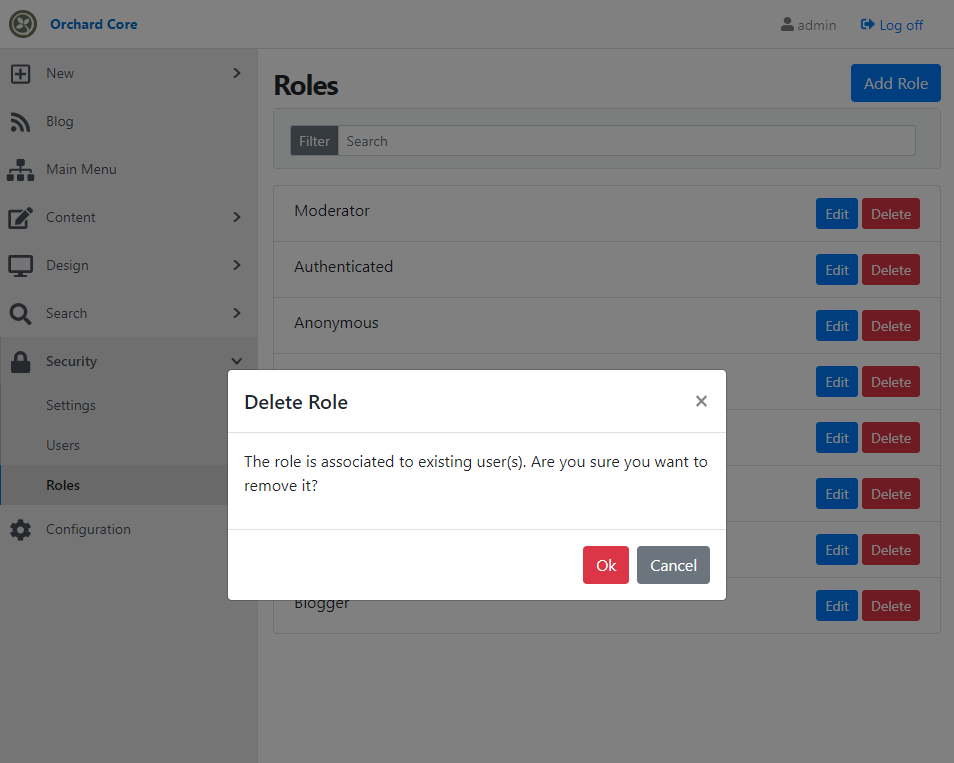Image resolution: width=954 pixels, height=763 pixels.
Task: Click the Search magnifier icon in sidebar
Action: (20, 314)
